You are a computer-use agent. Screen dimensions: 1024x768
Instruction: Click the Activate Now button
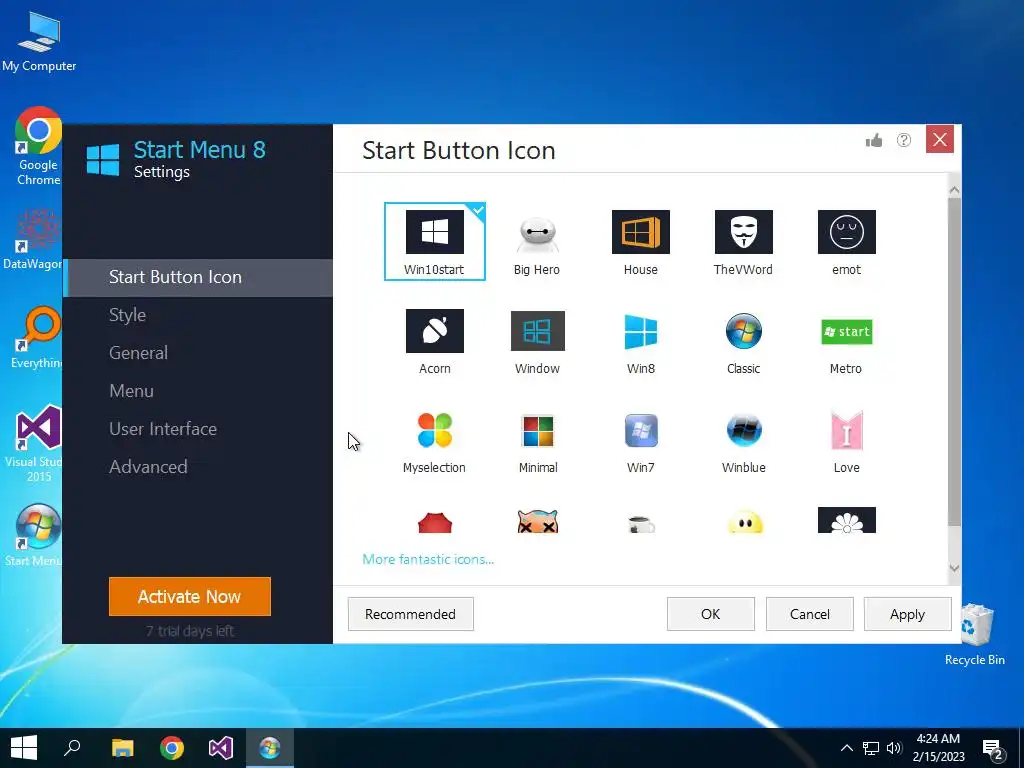pyautogui.click(x=189, y=596)
